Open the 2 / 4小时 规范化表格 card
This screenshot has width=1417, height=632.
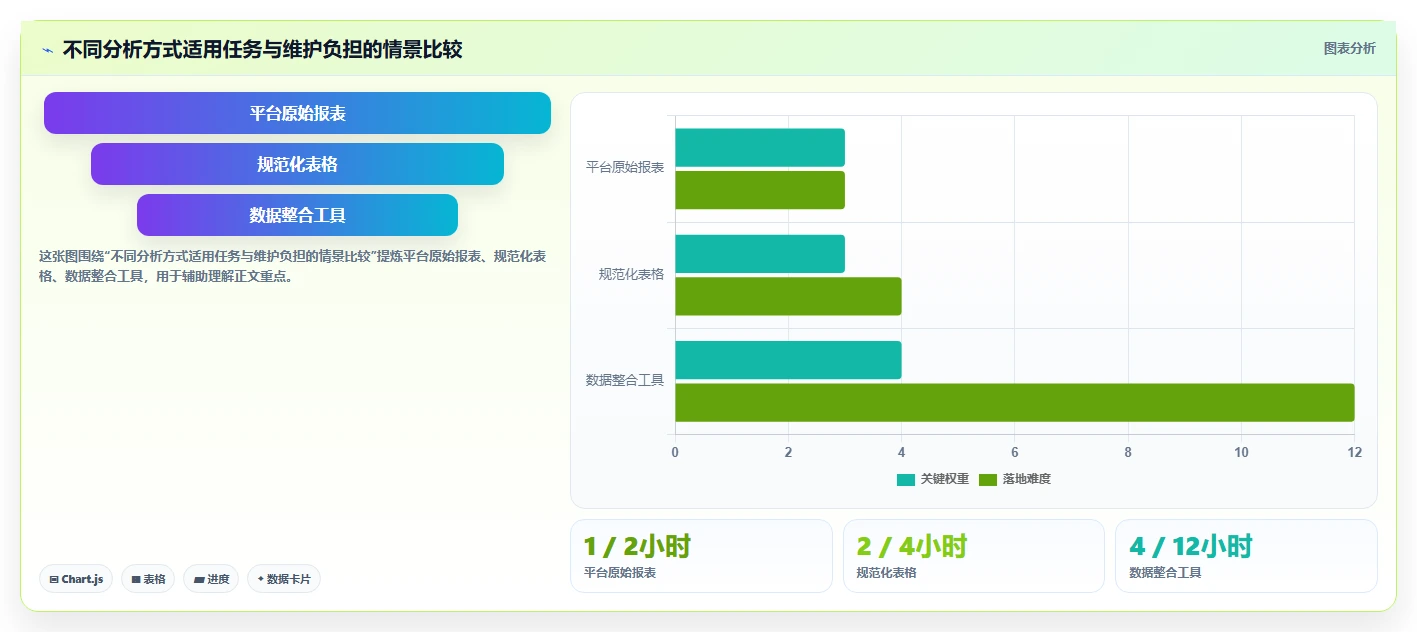click(x=974, y=556)
